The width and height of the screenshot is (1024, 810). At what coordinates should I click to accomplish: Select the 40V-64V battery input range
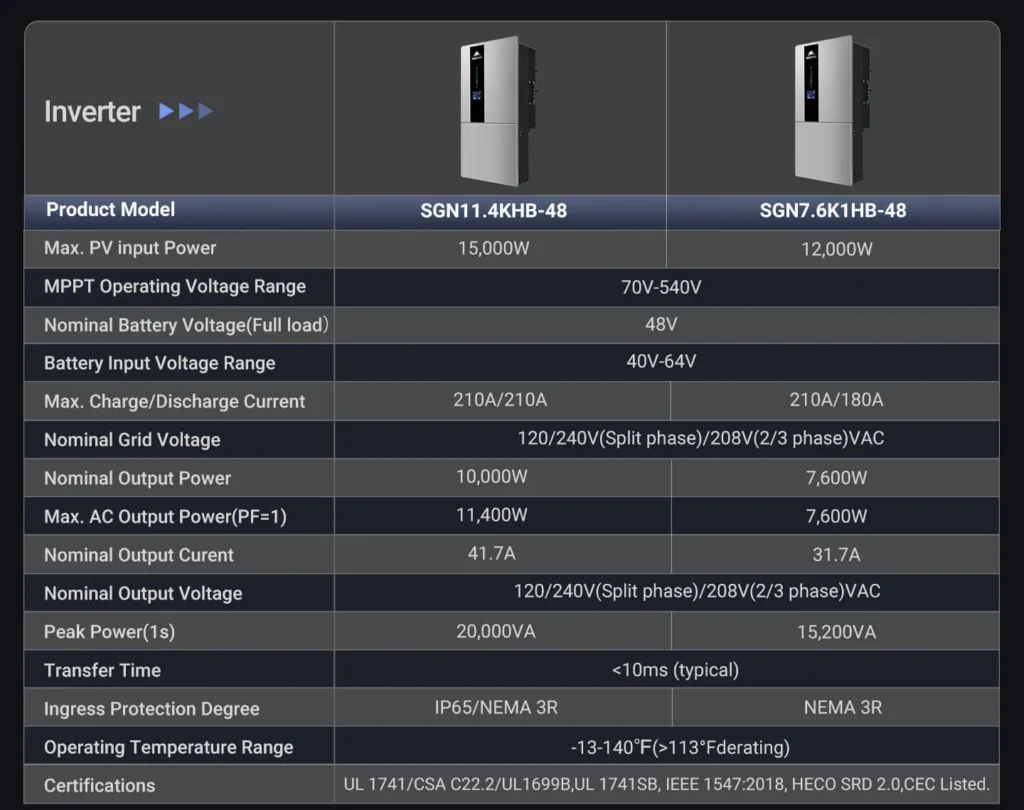[661, 362]
